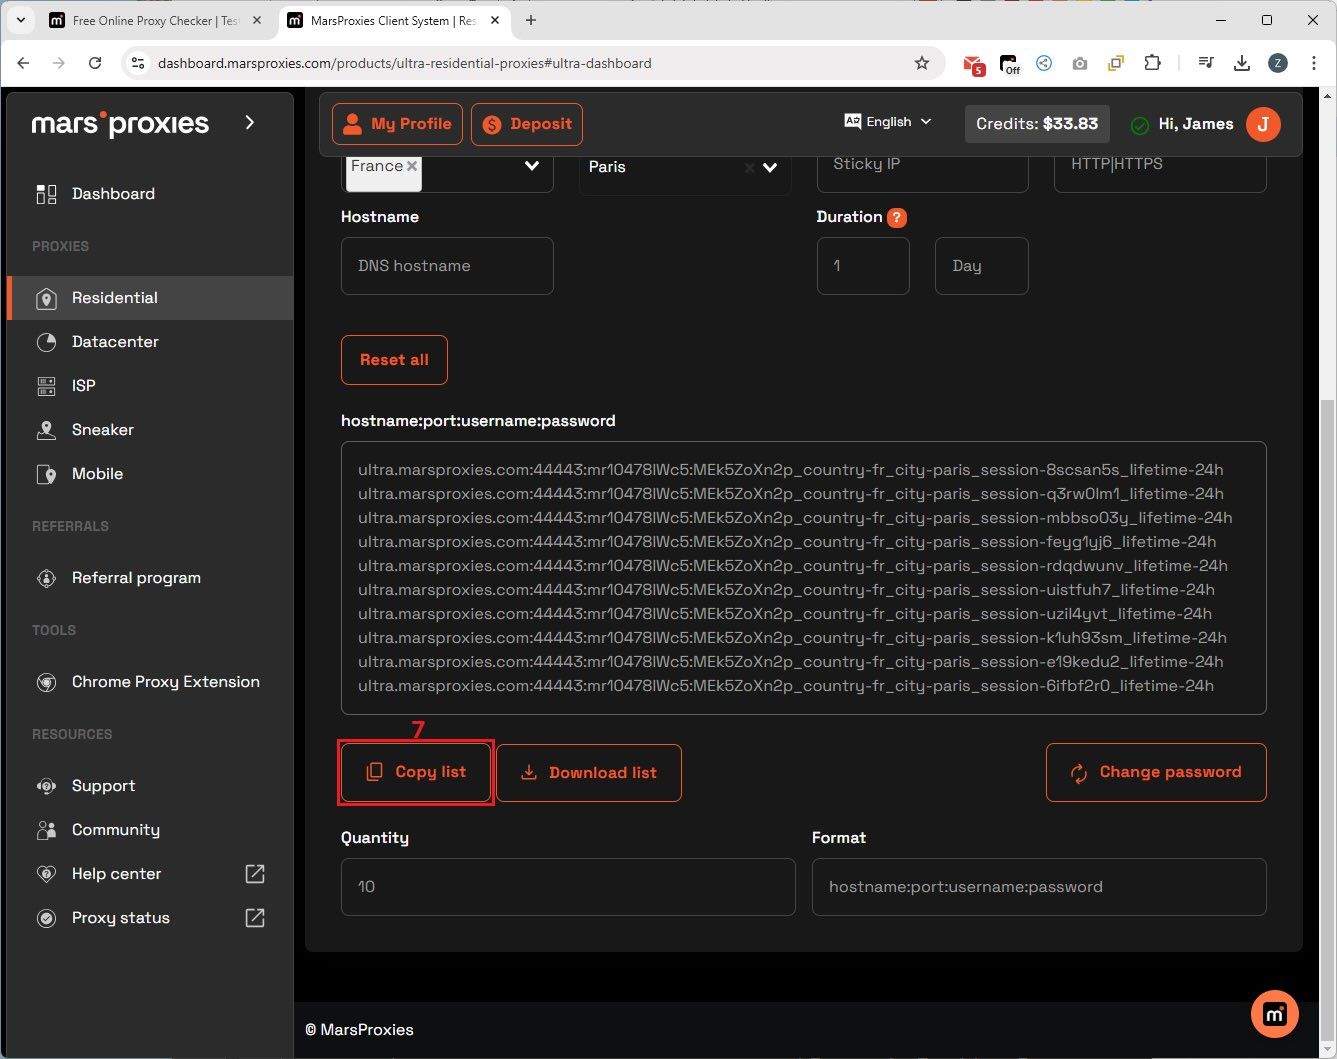Click the Duration help question icon
Viewport: 1337px width, 1059px height.
tap(897, 217)
